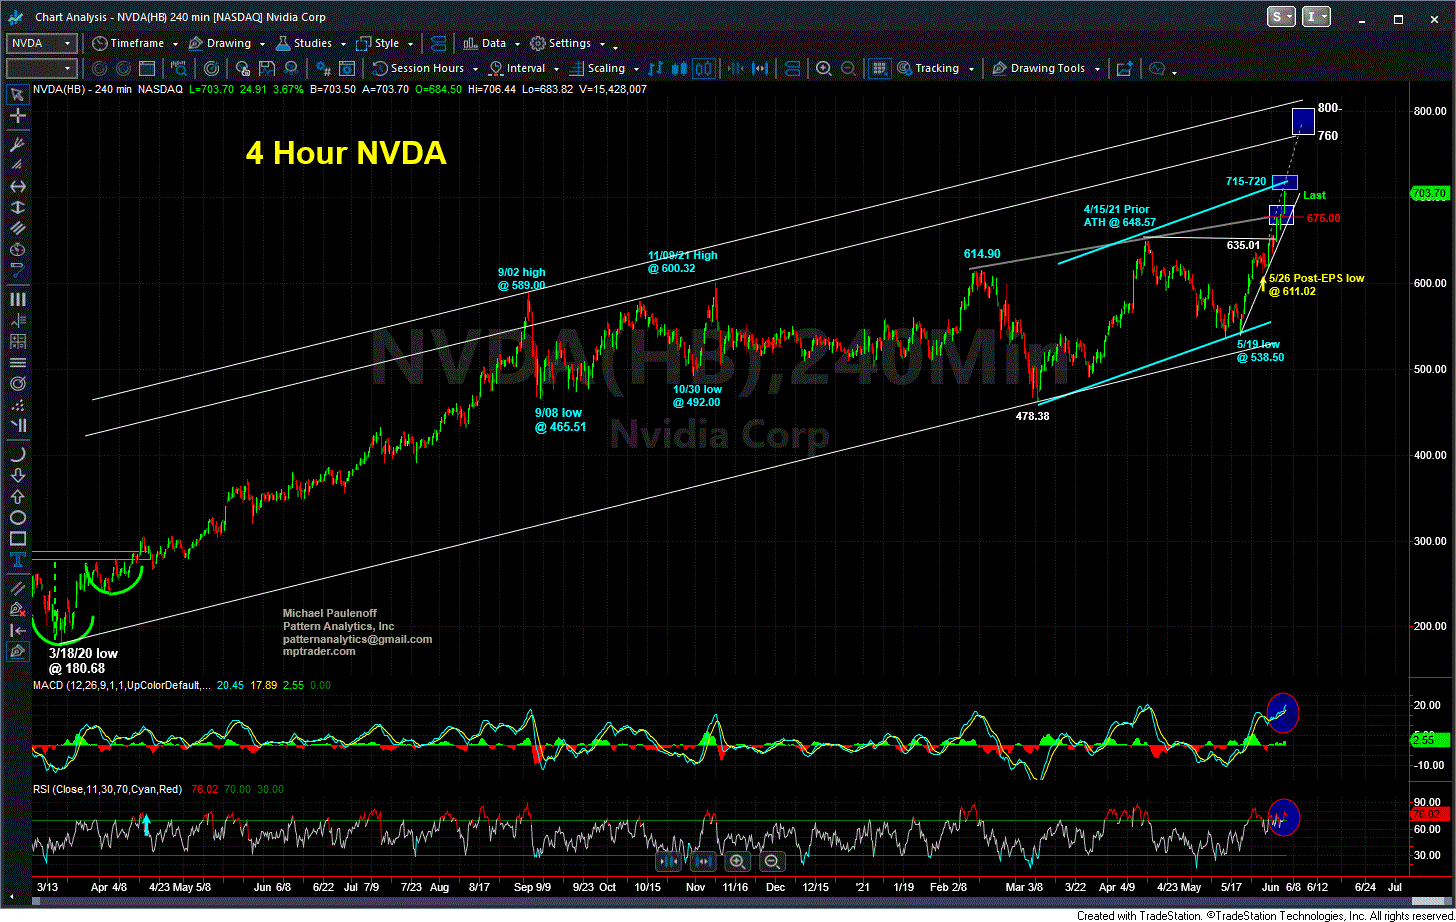Click the 703.70 last price marker on axis
Screen dimensions: 1456x922
[x=1430, y=193]
